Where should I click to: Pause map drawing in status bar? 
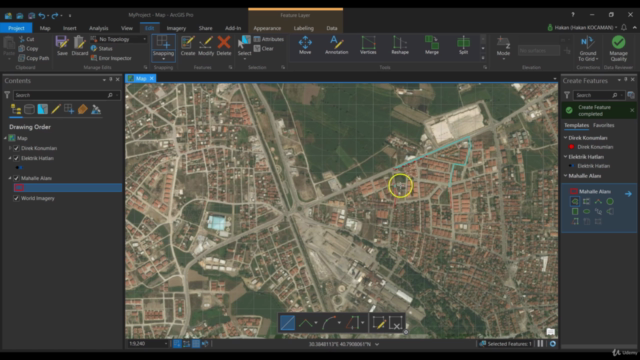(540, 344)
